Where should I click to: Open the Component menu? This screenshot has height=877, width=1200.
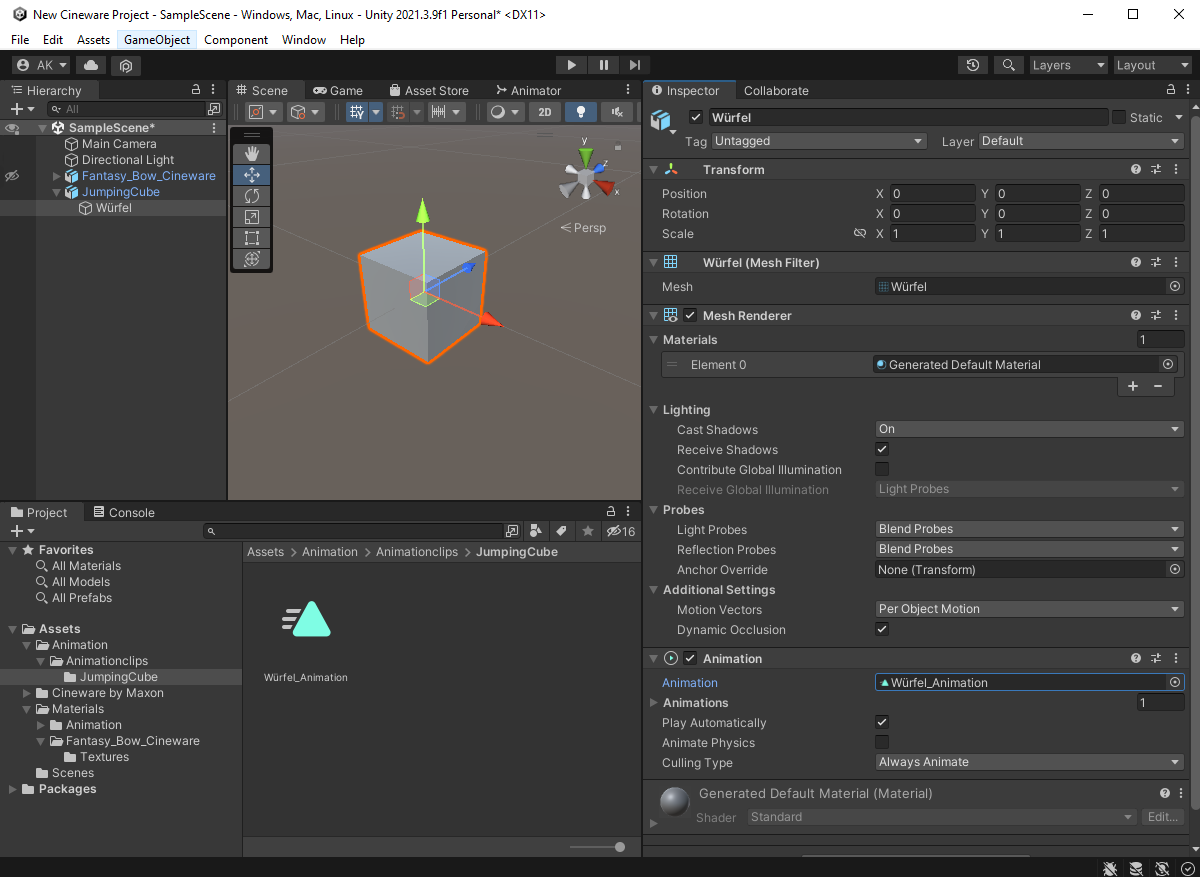[x=236, y=40]
